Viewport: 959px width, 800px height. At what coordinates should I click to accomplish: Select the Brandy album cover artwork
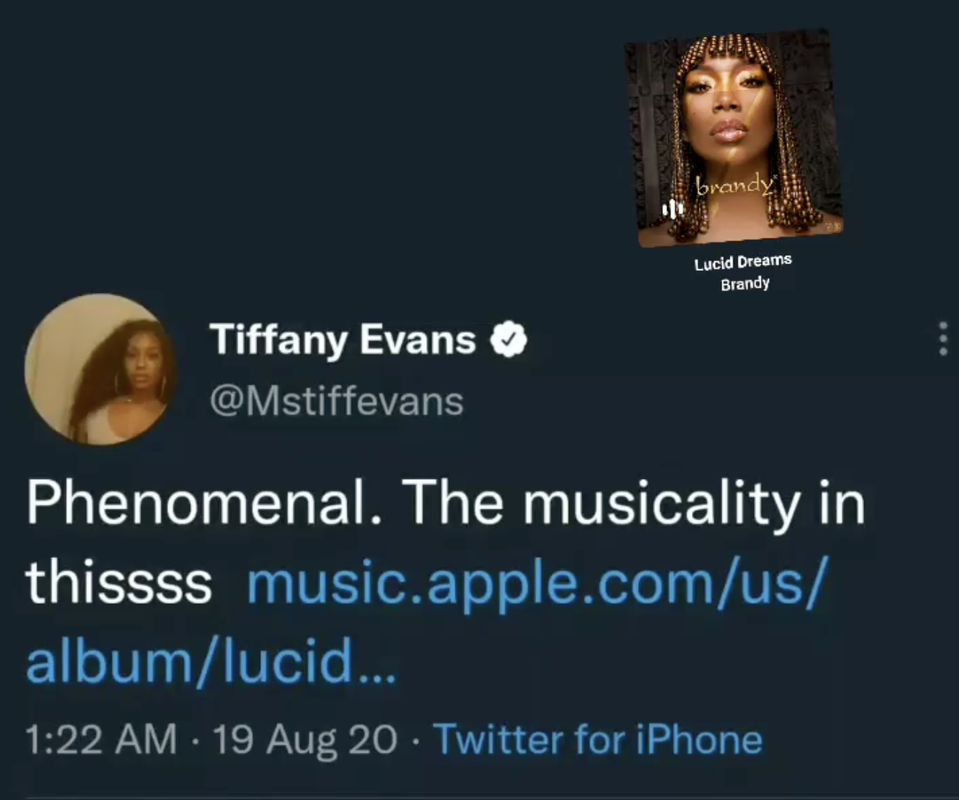733,138
